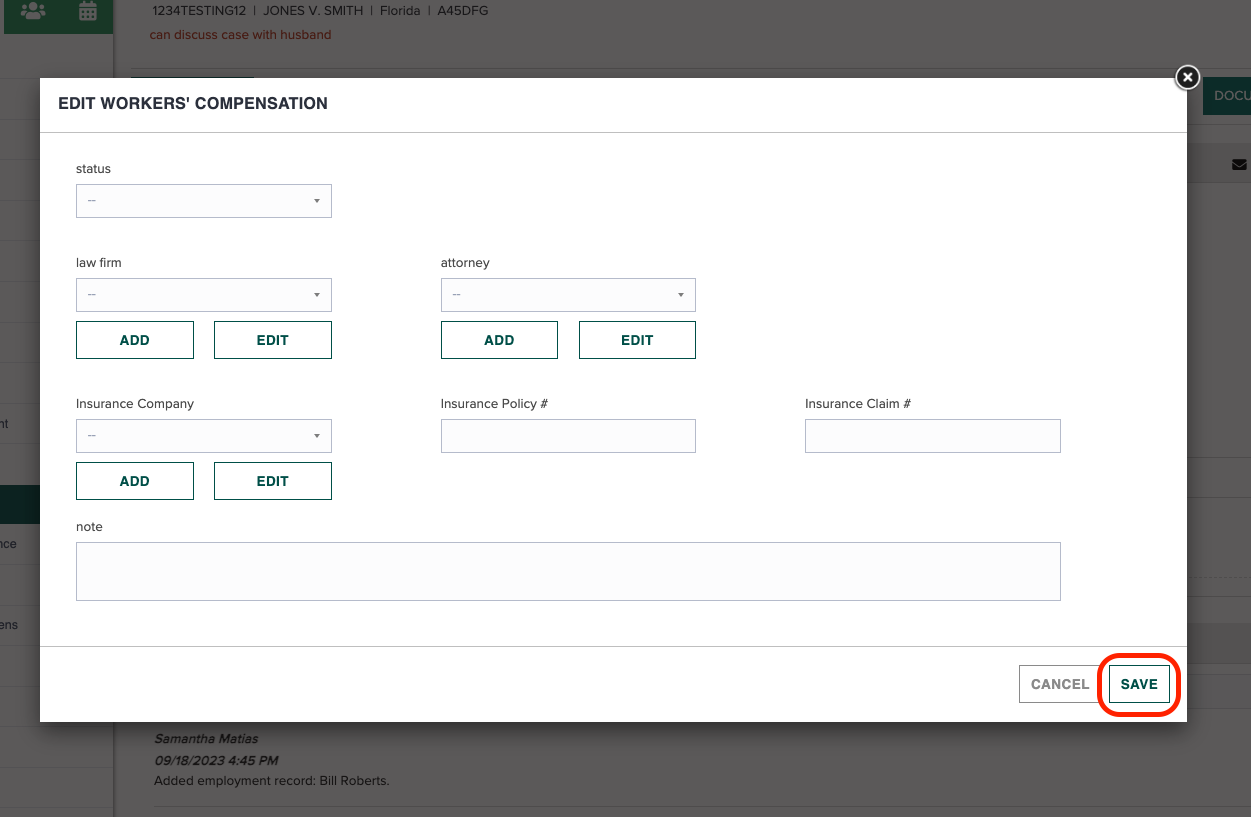Click the envelope icon behind the dialog
Viewport: 1251px width, 817px height.
(1239, 164)
